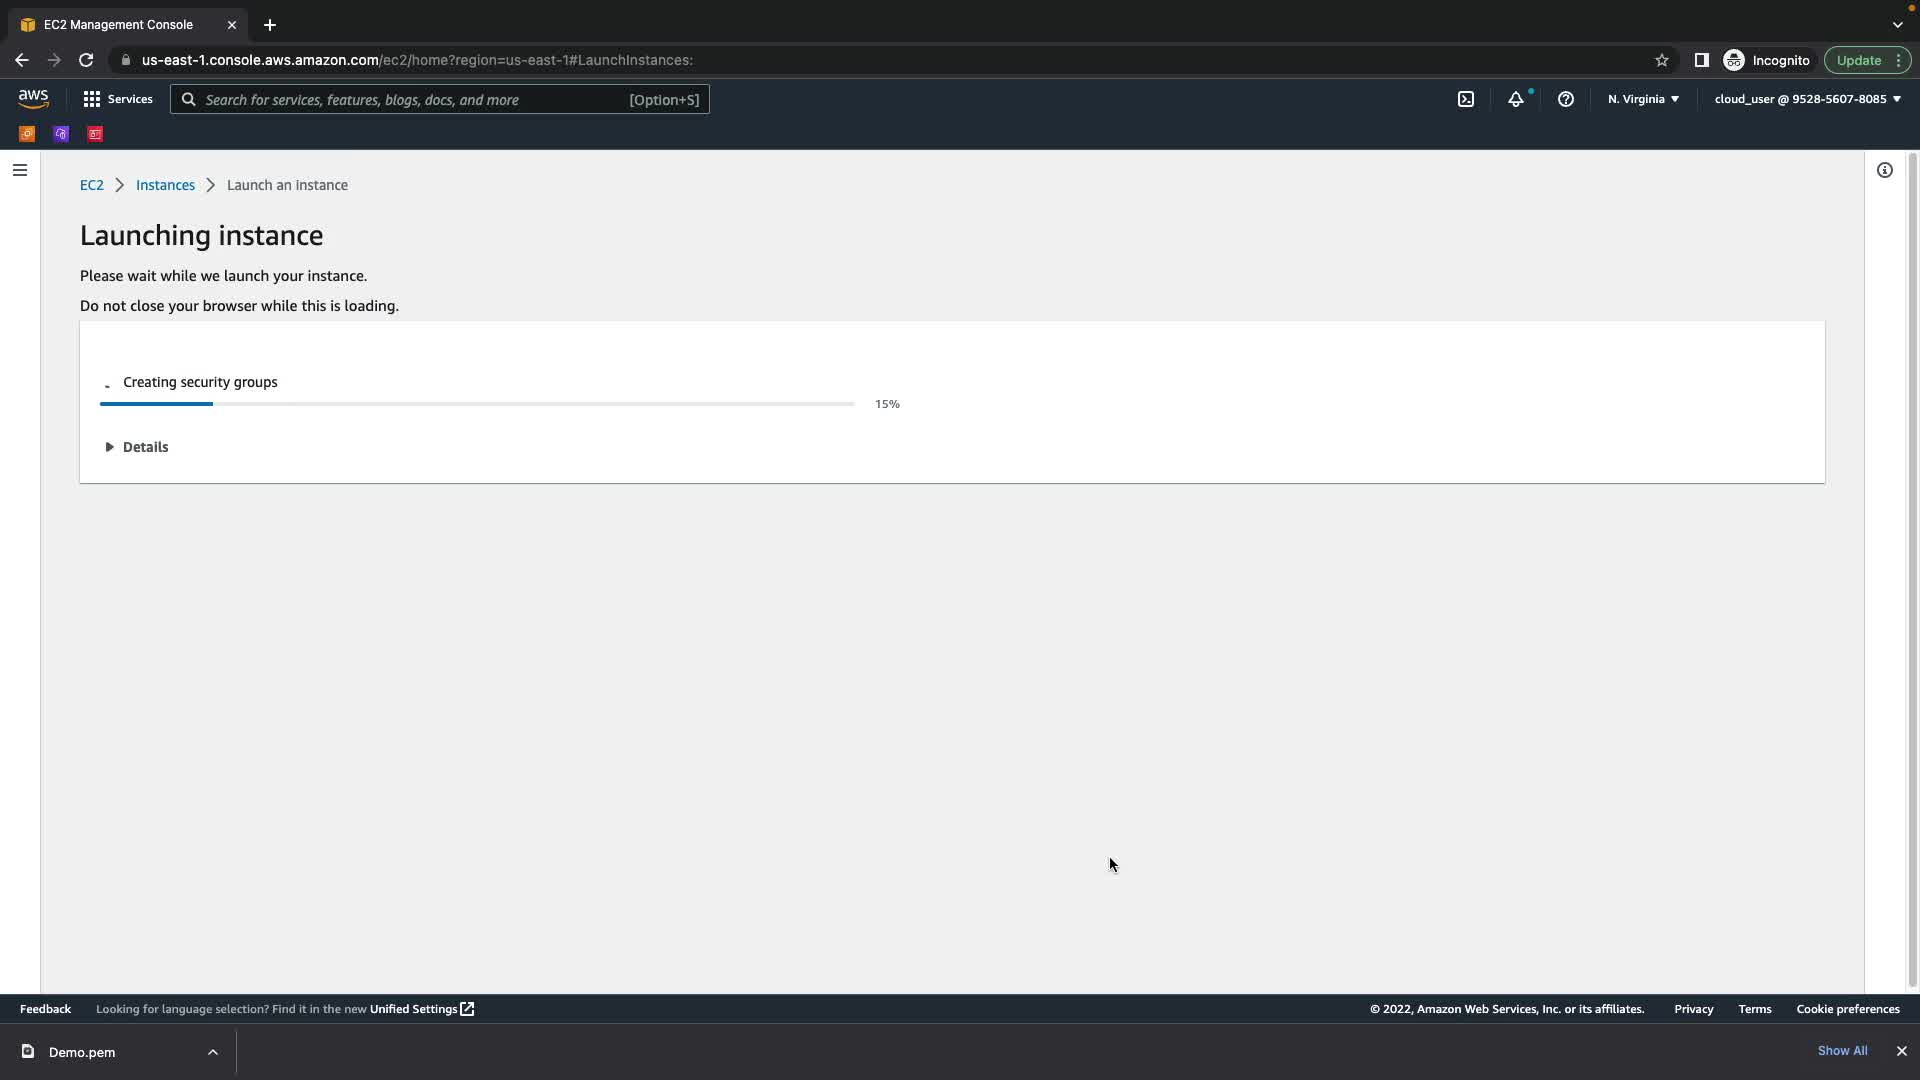Open AWS CloudShell icon
This screenshot has width=1920, height=1080.
click(1465, 99)
